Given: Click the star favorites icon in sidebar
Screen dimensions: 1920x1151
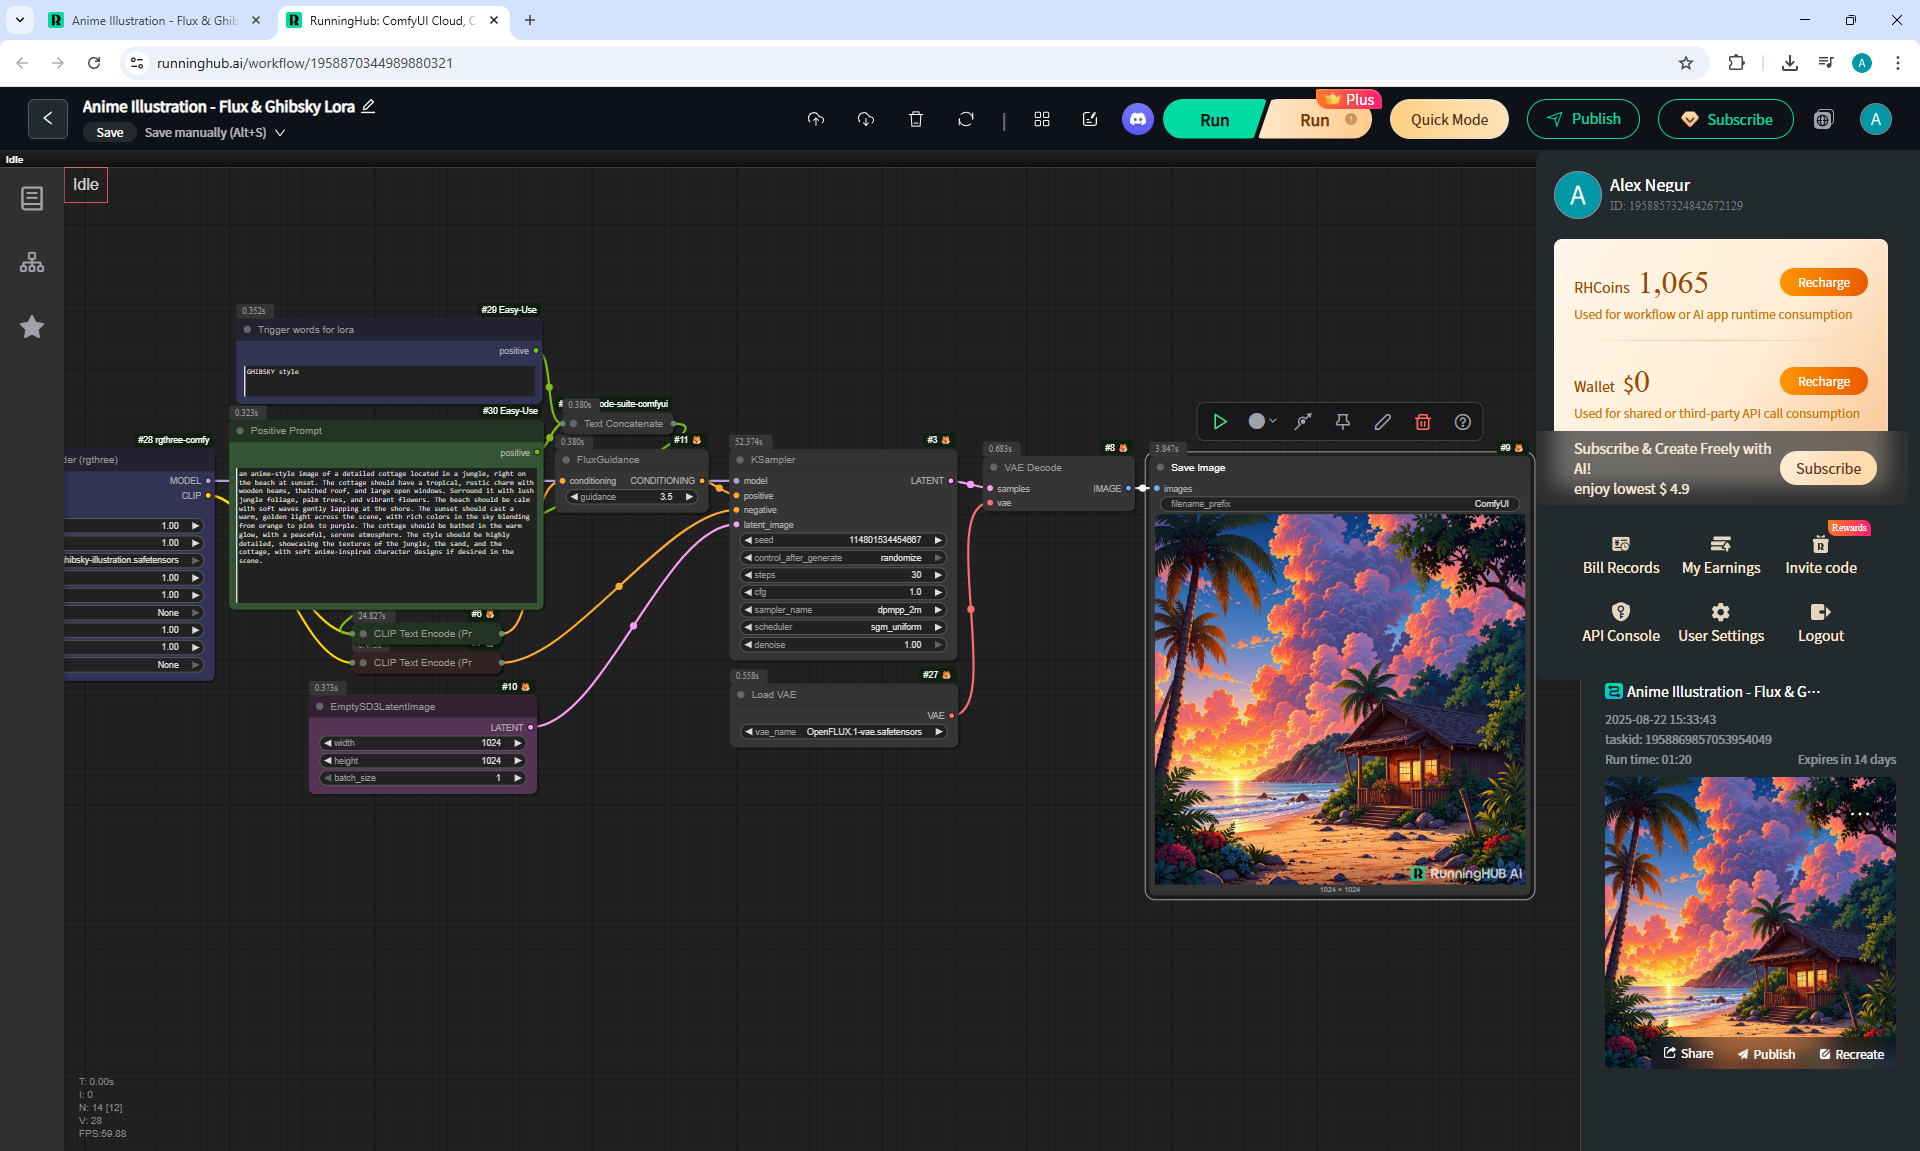Looking at the screenshot, I should [x=32, y=327].
